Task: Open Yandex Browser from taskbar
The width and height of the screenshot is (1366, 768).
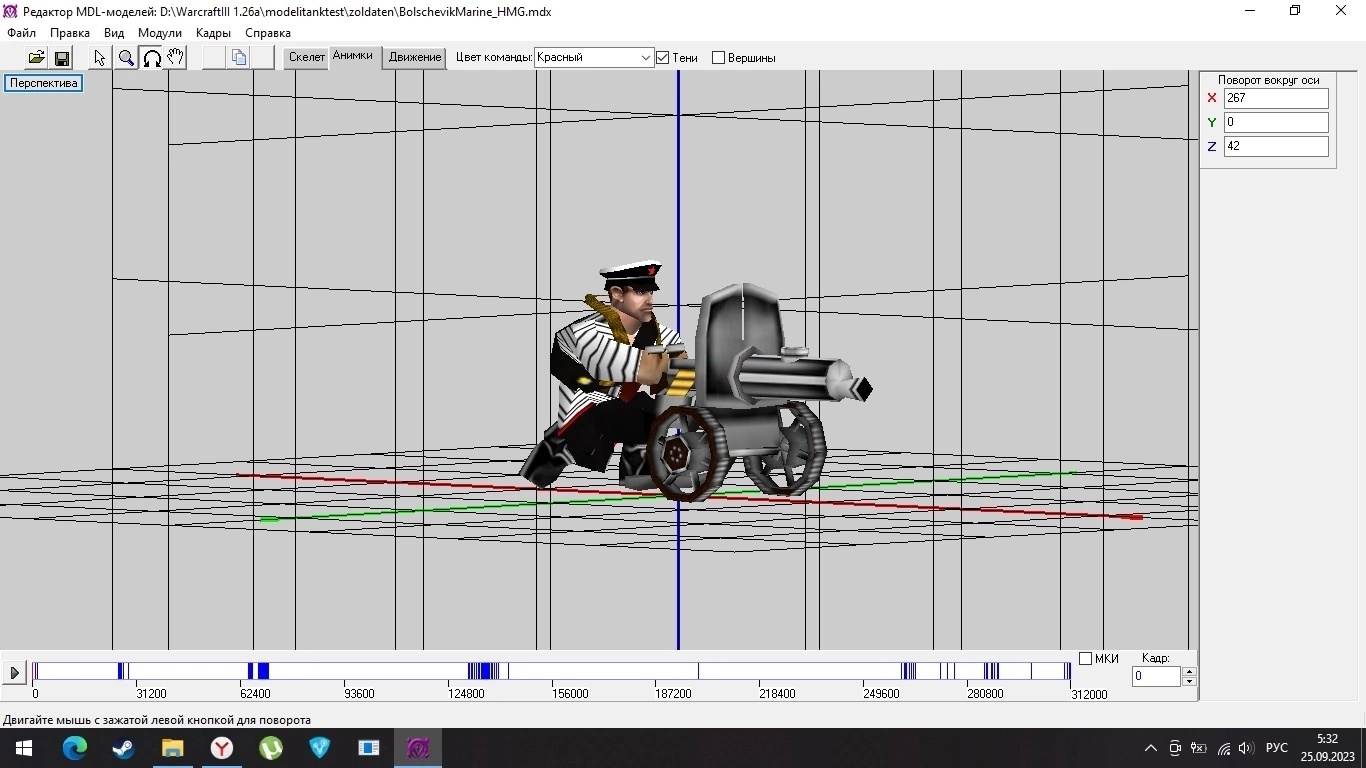Action: click(x=222, y=748)
